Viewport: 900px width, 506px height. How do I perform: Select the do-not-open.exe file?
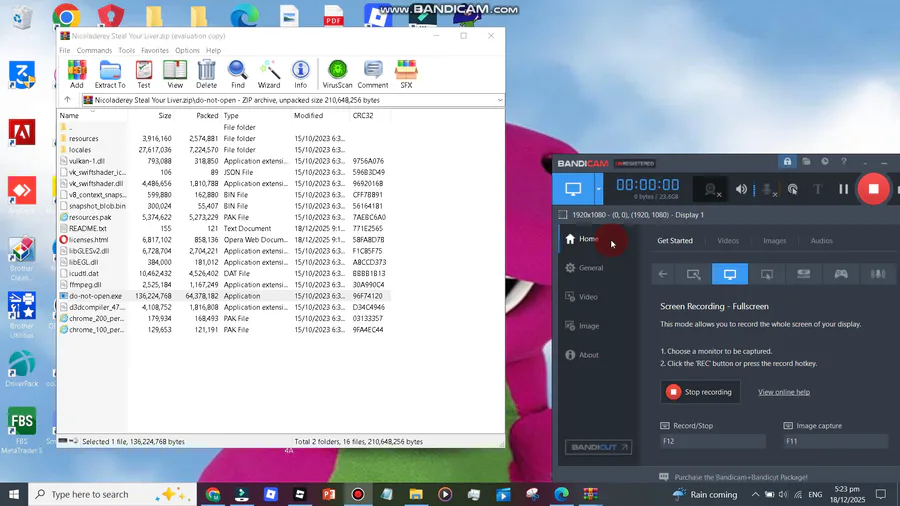[224, 296]
